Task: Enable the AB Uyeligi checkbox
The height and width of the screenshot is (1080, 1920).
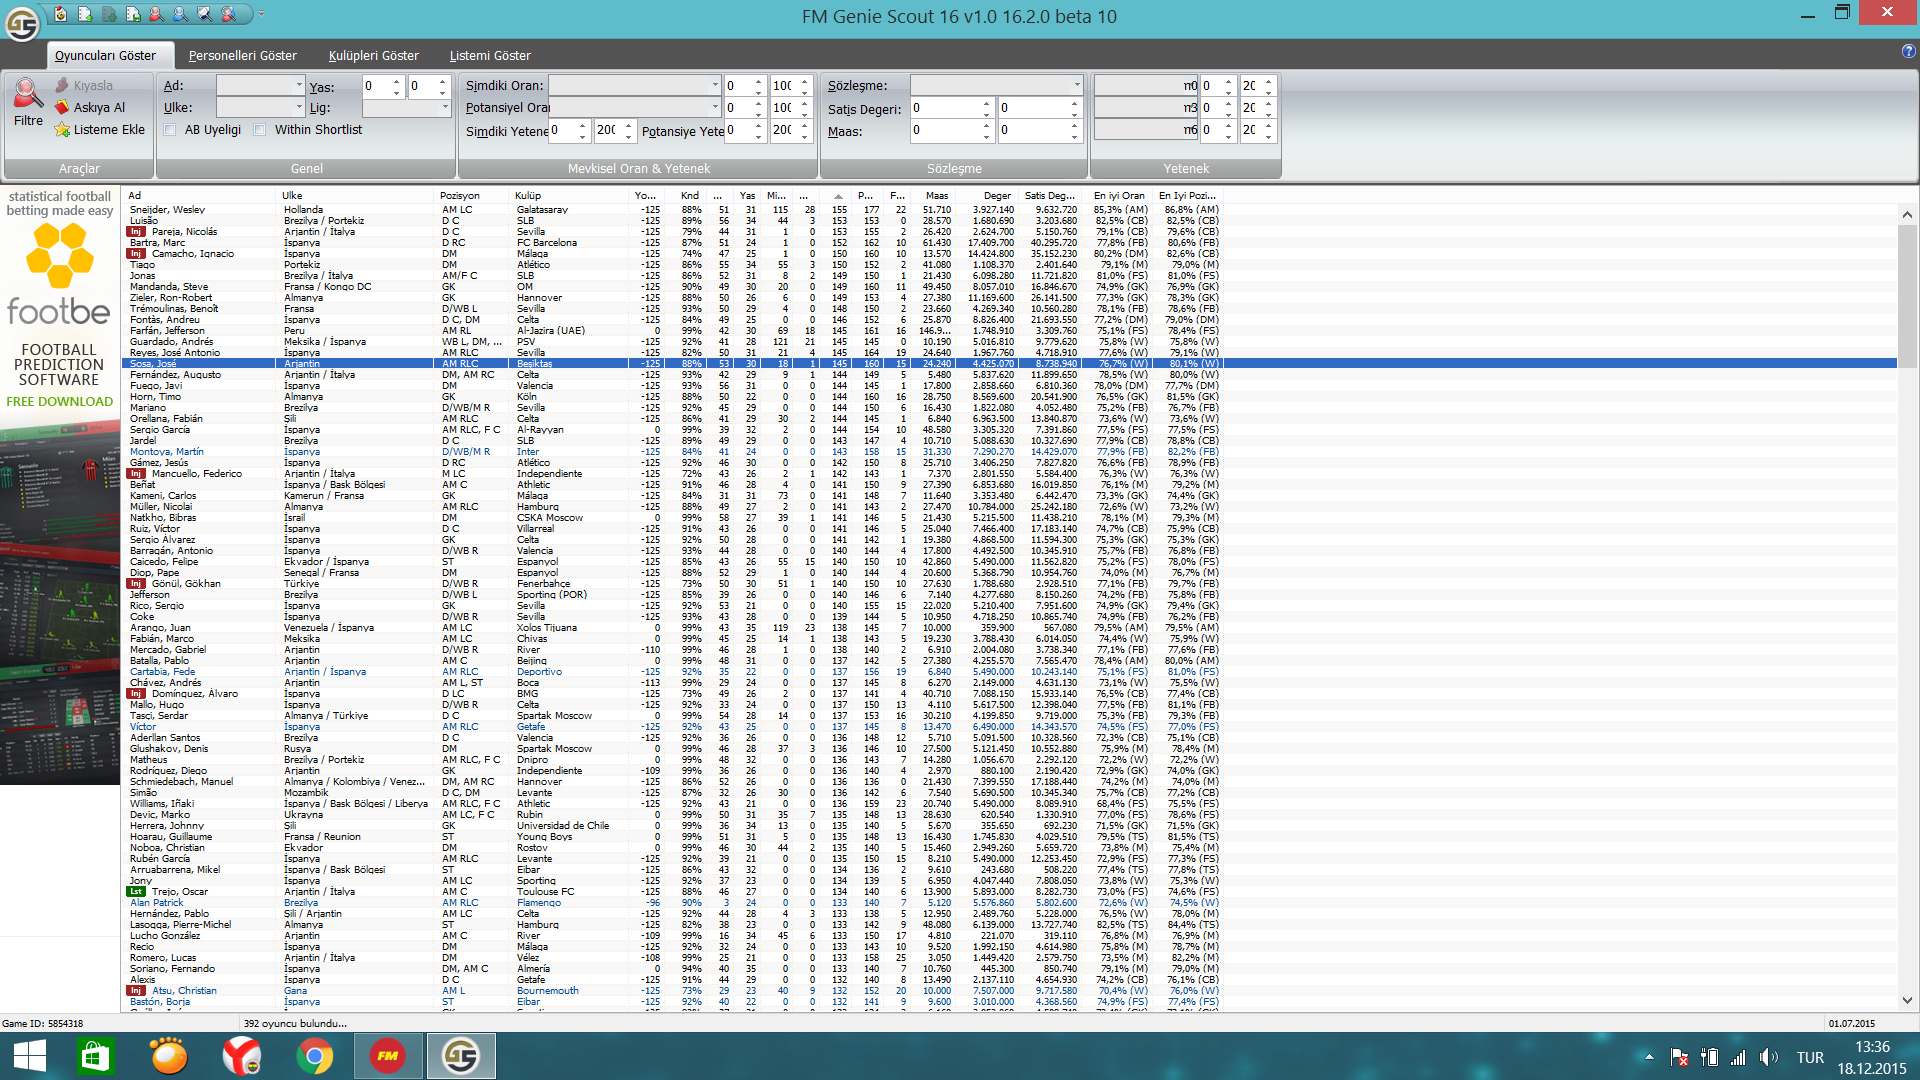Action: coord(170,130)
